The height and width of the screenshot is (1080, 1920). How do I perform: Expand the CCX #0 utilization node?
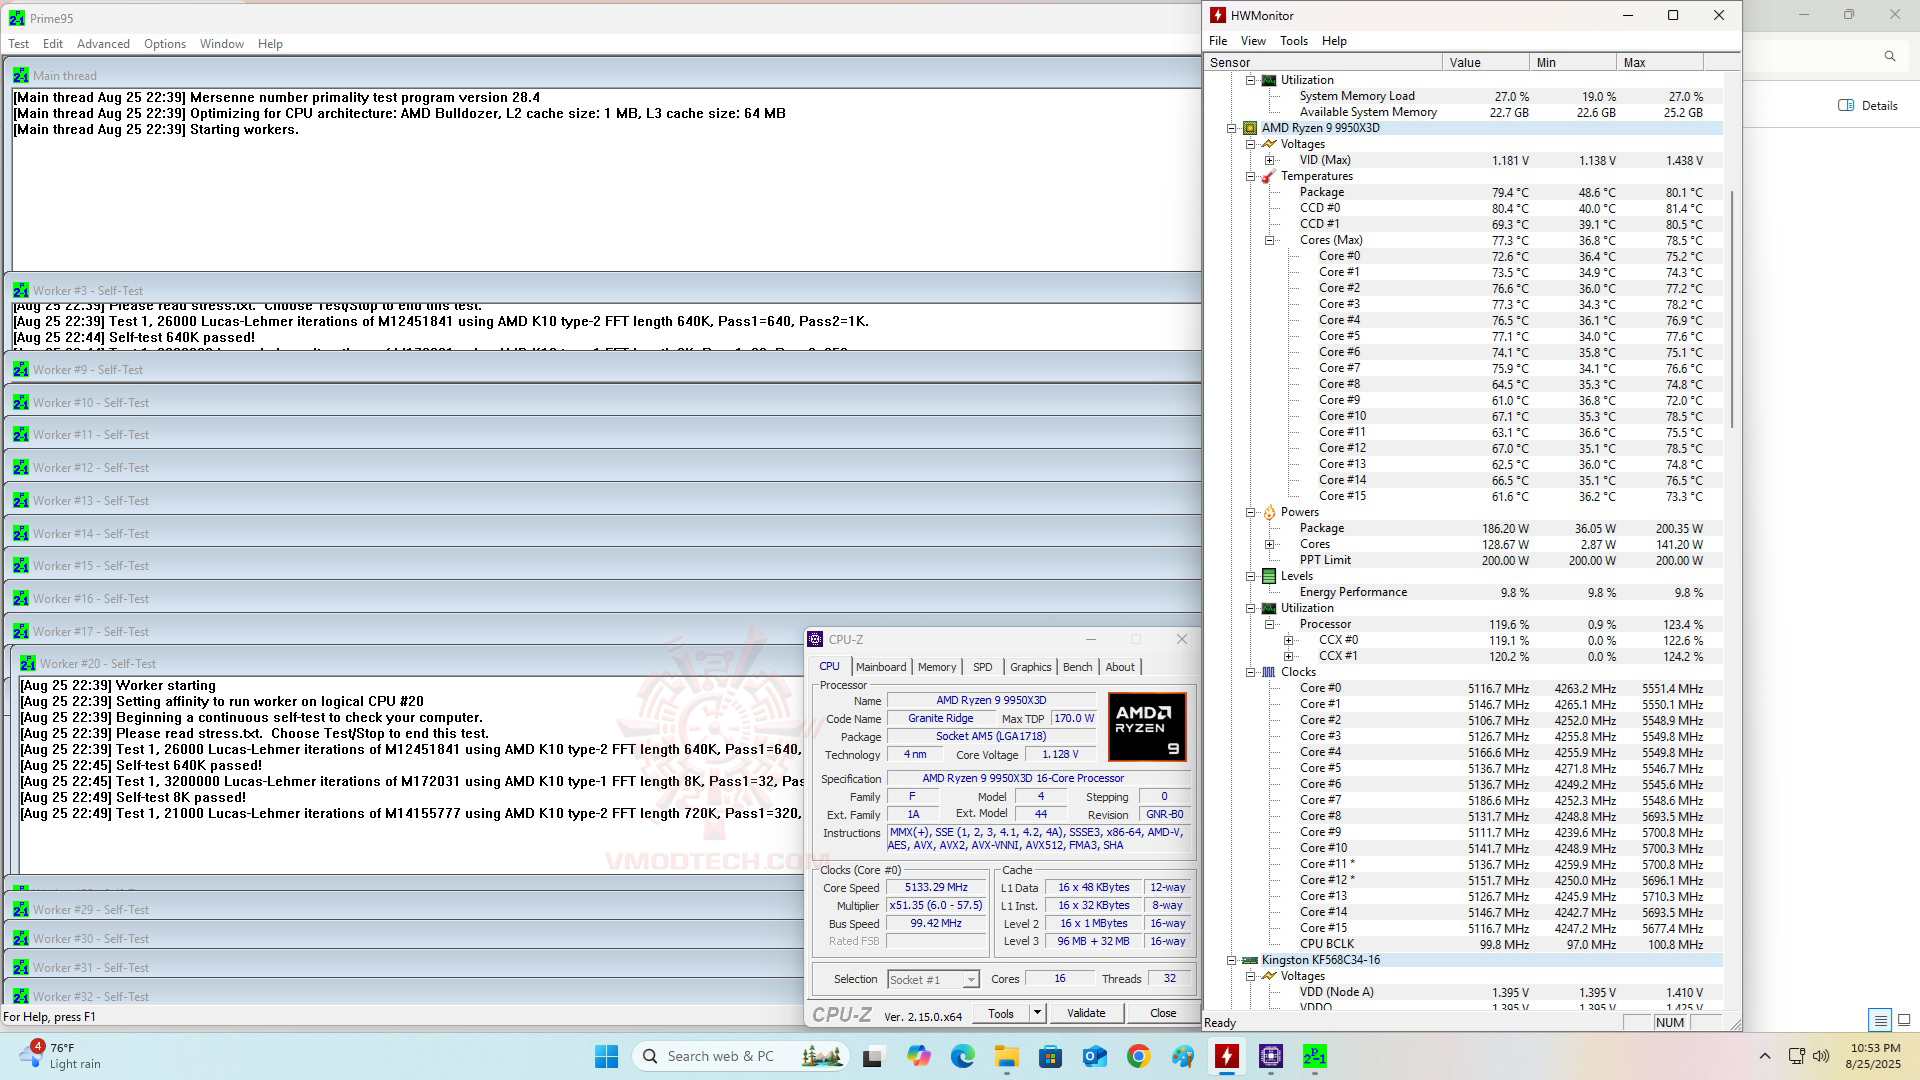[1288, 640]
